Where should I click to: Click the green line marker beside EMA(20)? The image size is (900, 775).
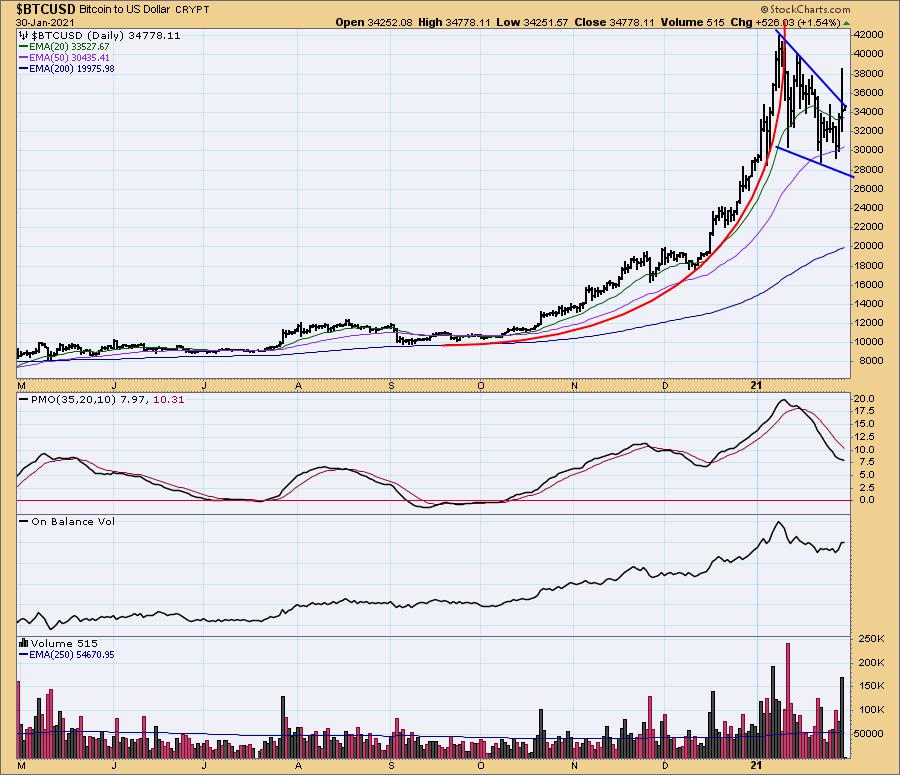click(x=24, y=46)
